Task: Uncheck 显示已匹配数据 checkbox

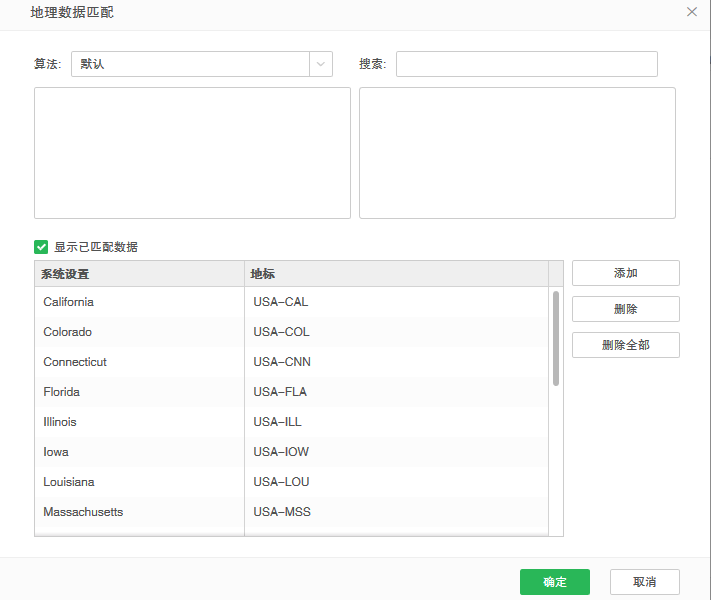Action: [x=41, y=246]
